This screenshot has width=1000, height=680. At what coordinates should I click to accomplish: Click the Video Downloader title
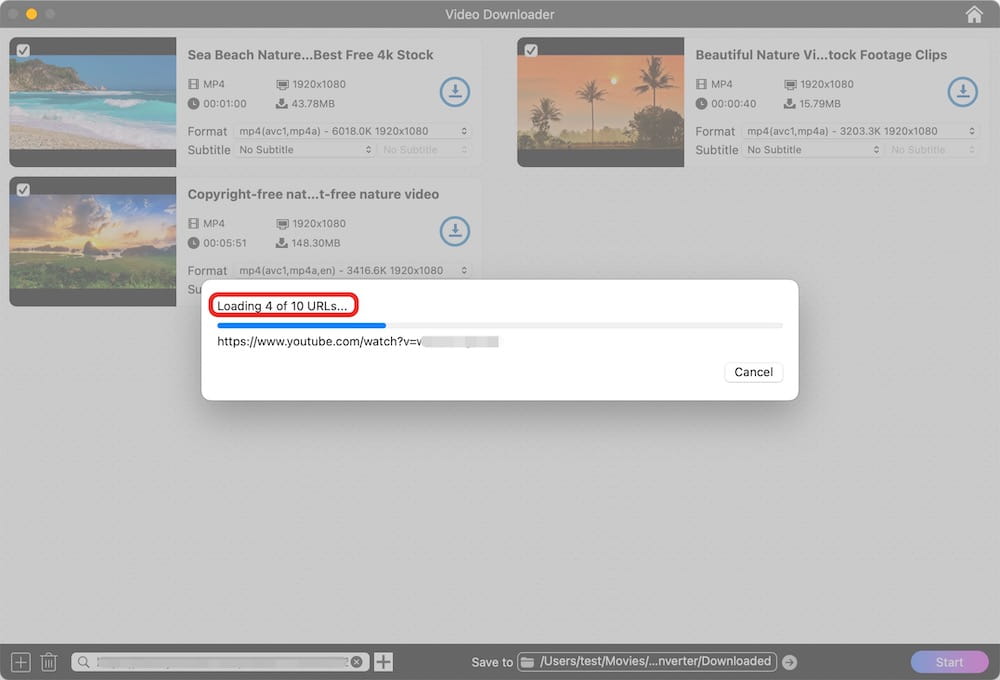499,14
